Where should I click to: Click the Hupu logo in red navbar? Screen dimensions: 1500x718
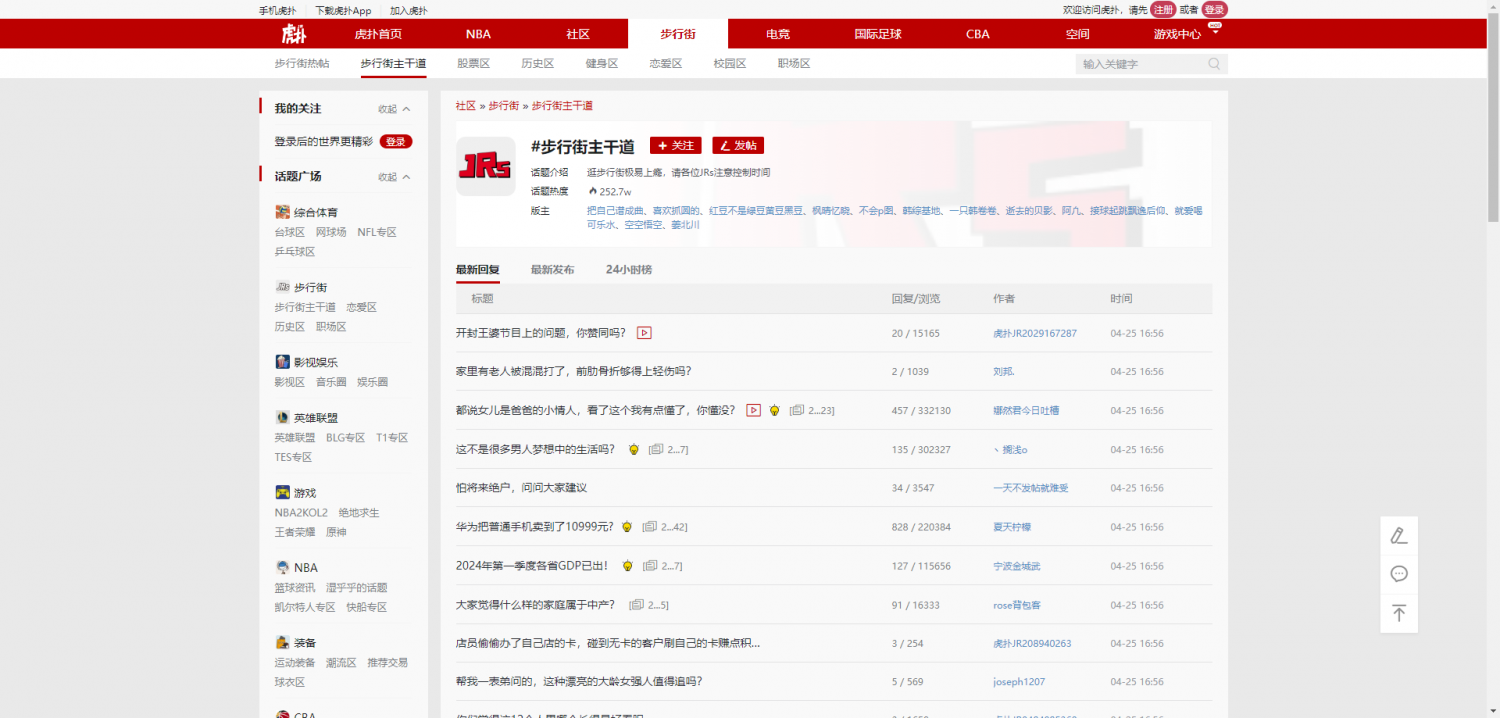(293, 34)
